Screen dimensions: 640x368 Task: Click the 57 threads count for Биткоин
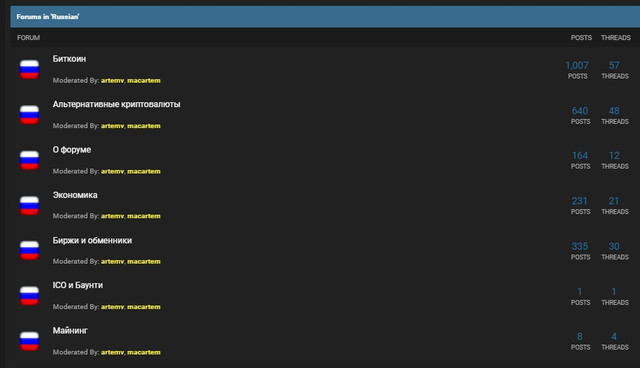click(x=614, y=65)
